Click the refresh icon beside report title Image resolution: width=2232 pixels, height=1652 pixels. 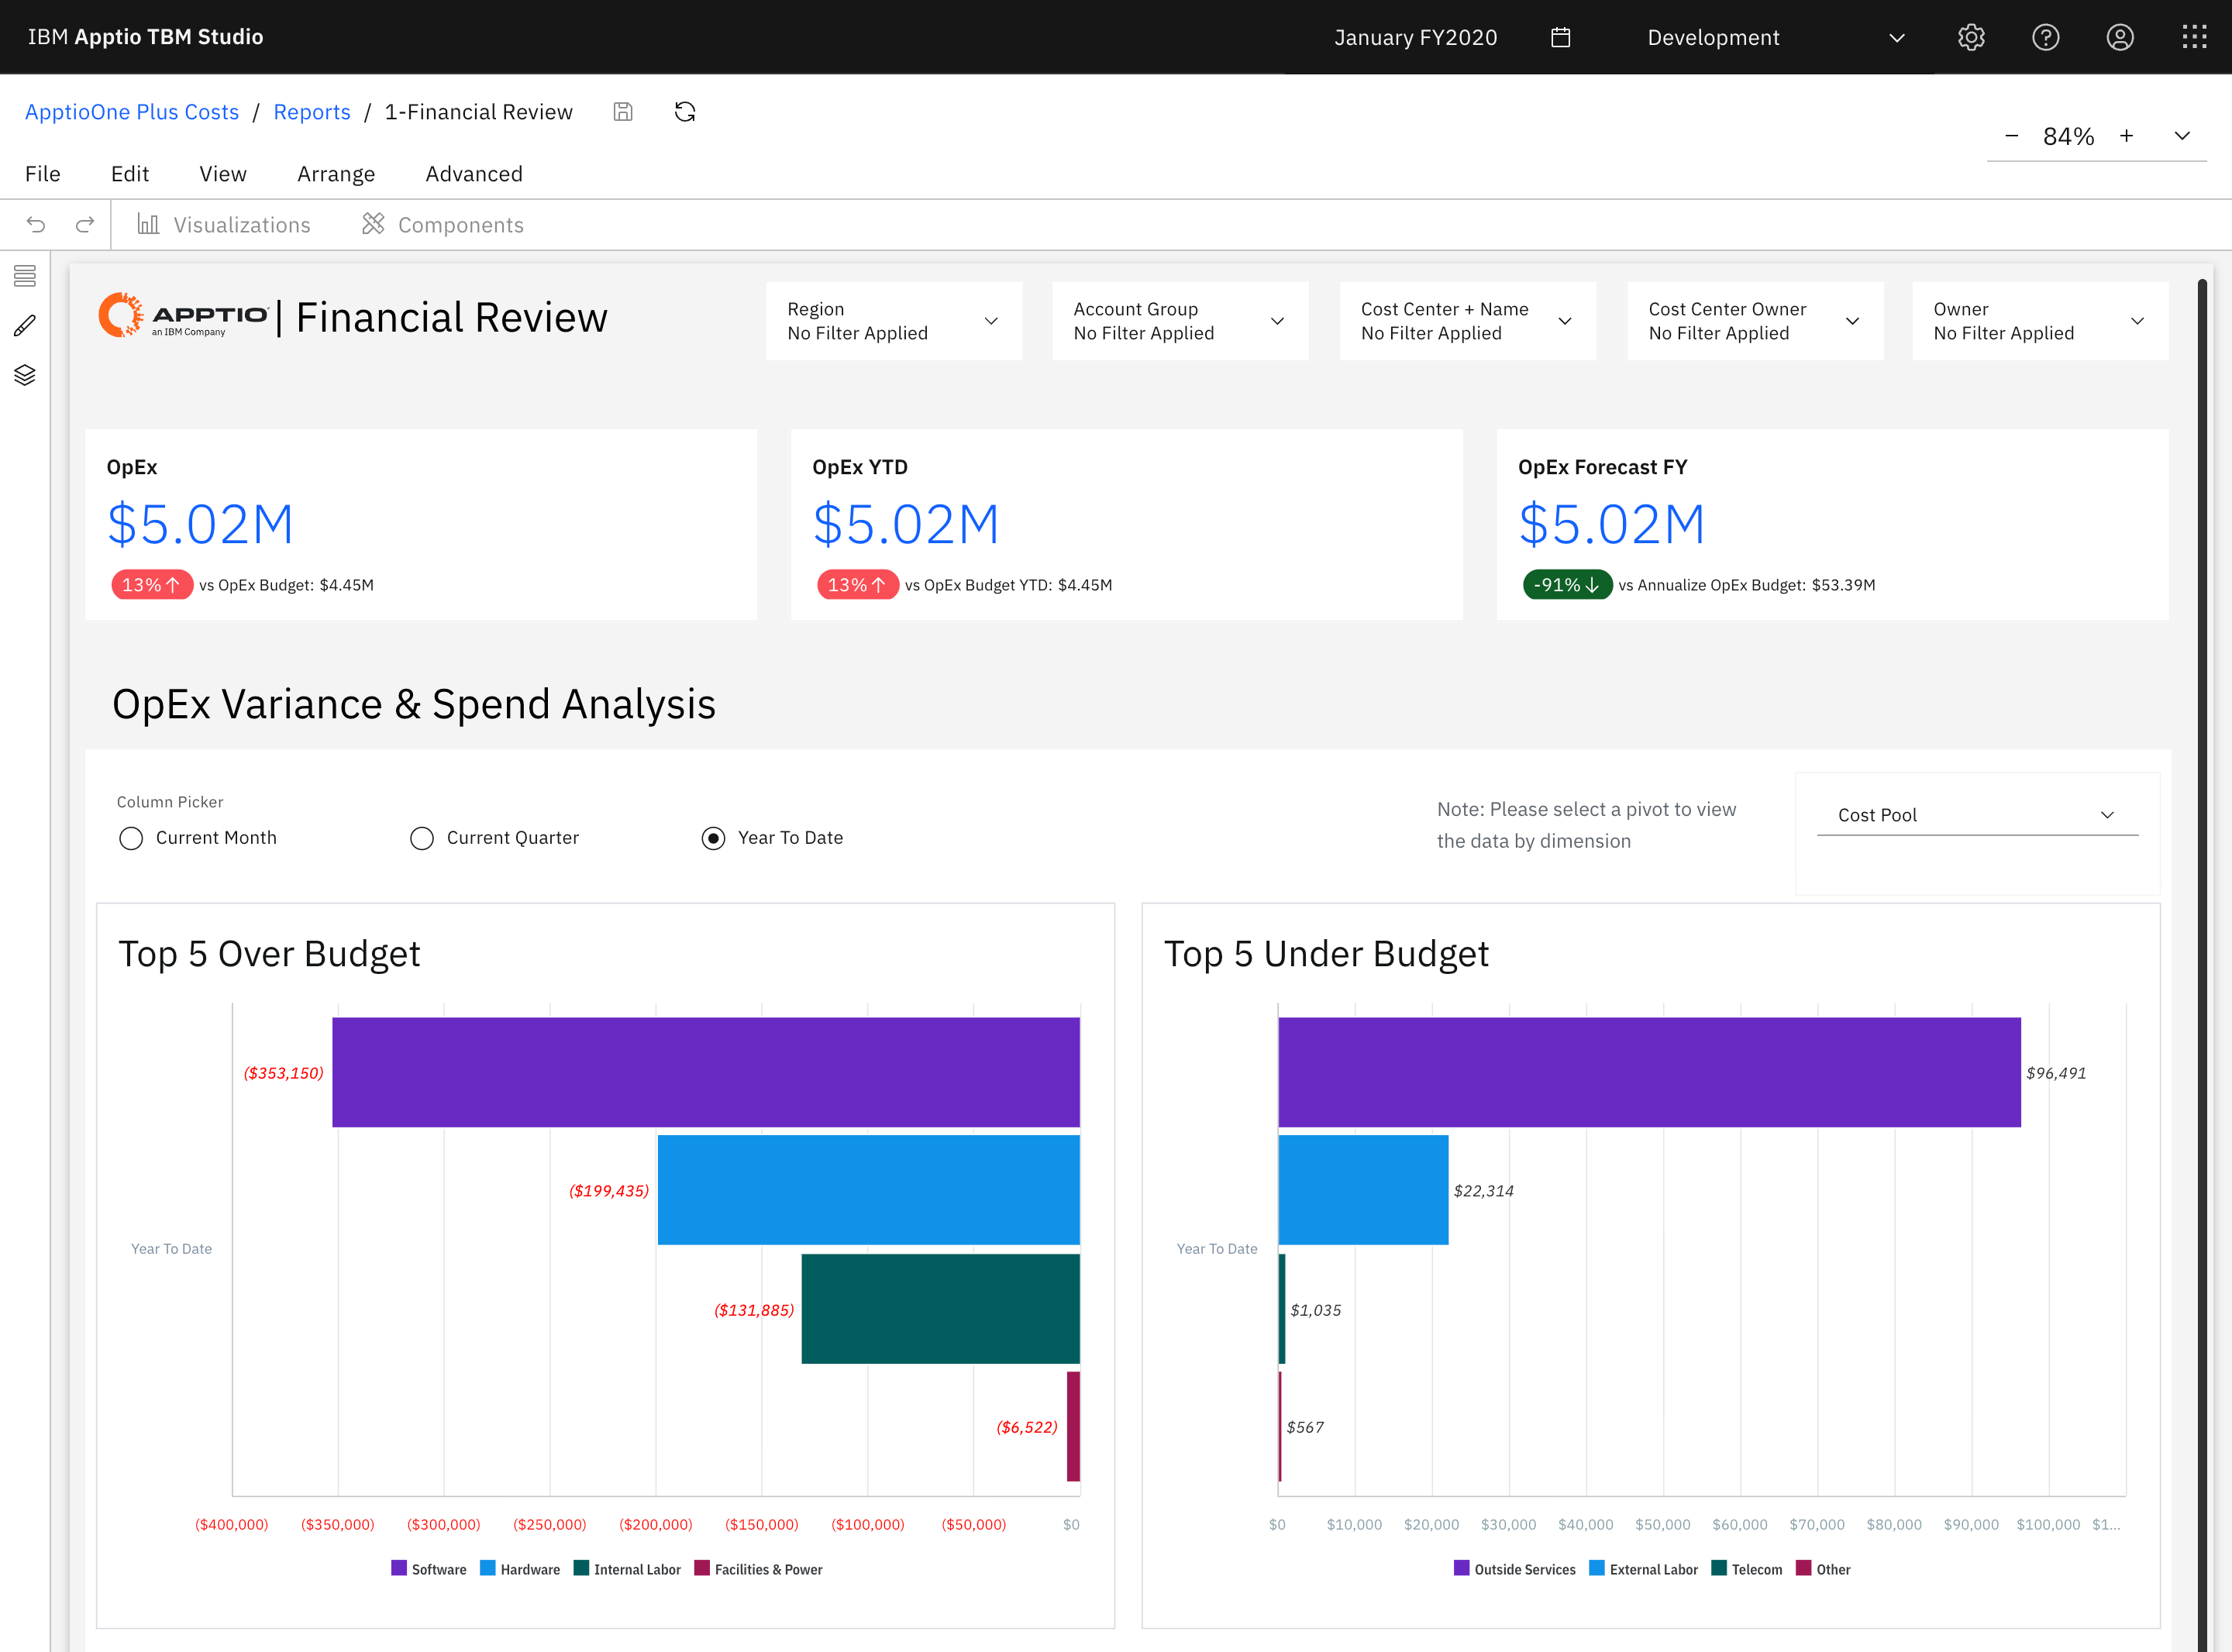coord(685,112)
